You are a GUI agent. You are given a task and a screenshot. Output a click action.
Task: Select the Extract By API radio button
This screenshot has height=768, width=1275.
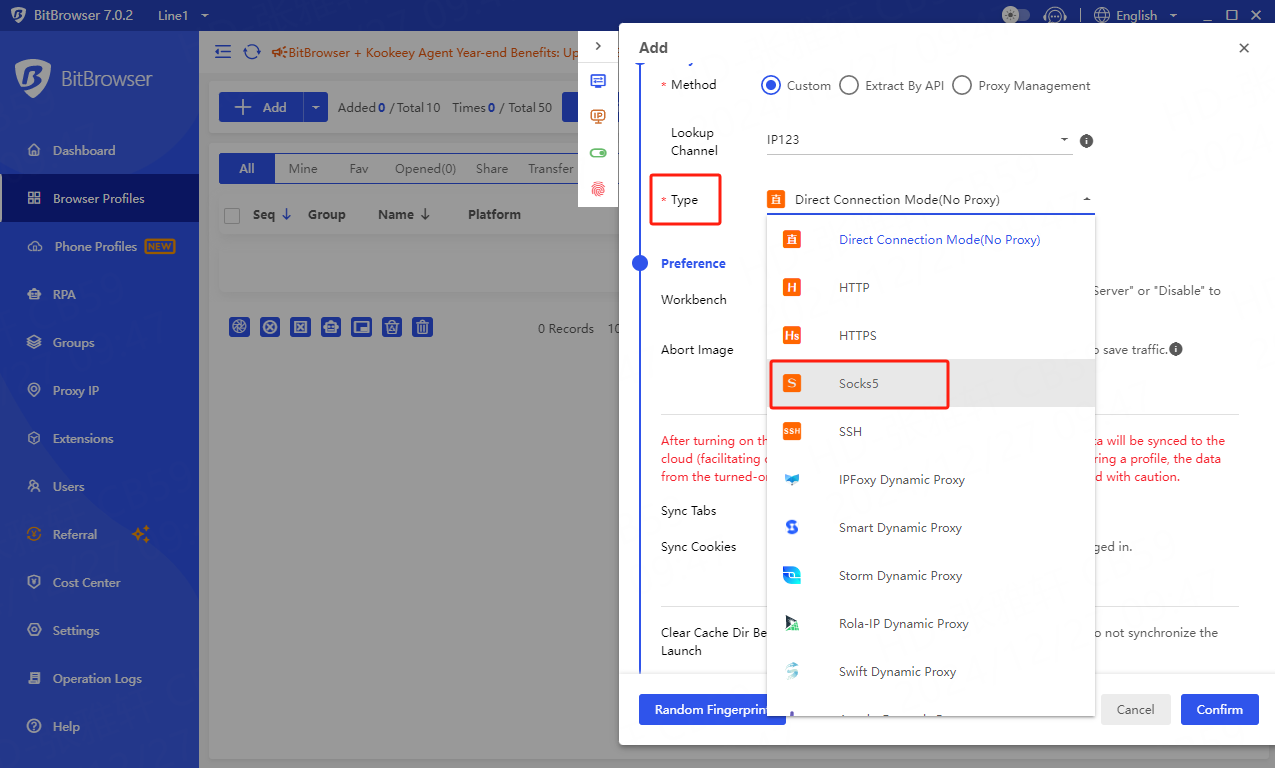pyautogui.click(x=849, y=86)
